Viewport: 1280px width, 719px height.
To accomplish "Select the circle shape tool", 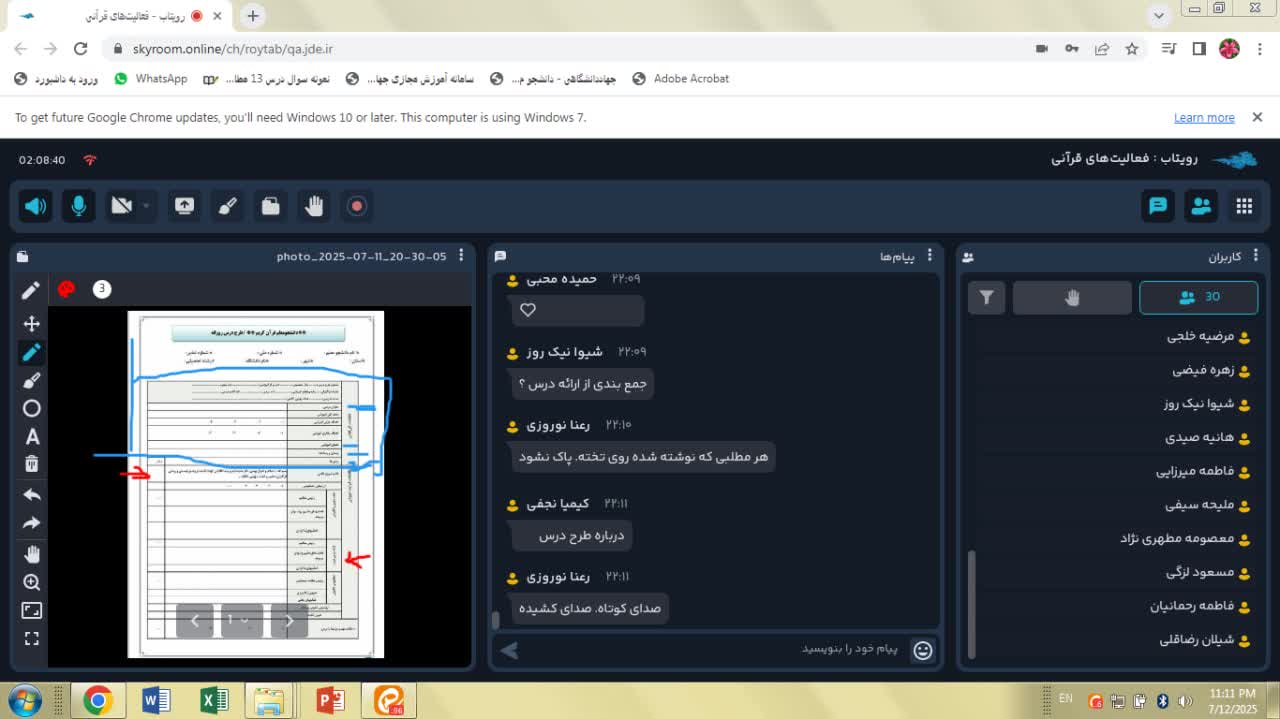I will pyautogui.click(x=31, y=408).
